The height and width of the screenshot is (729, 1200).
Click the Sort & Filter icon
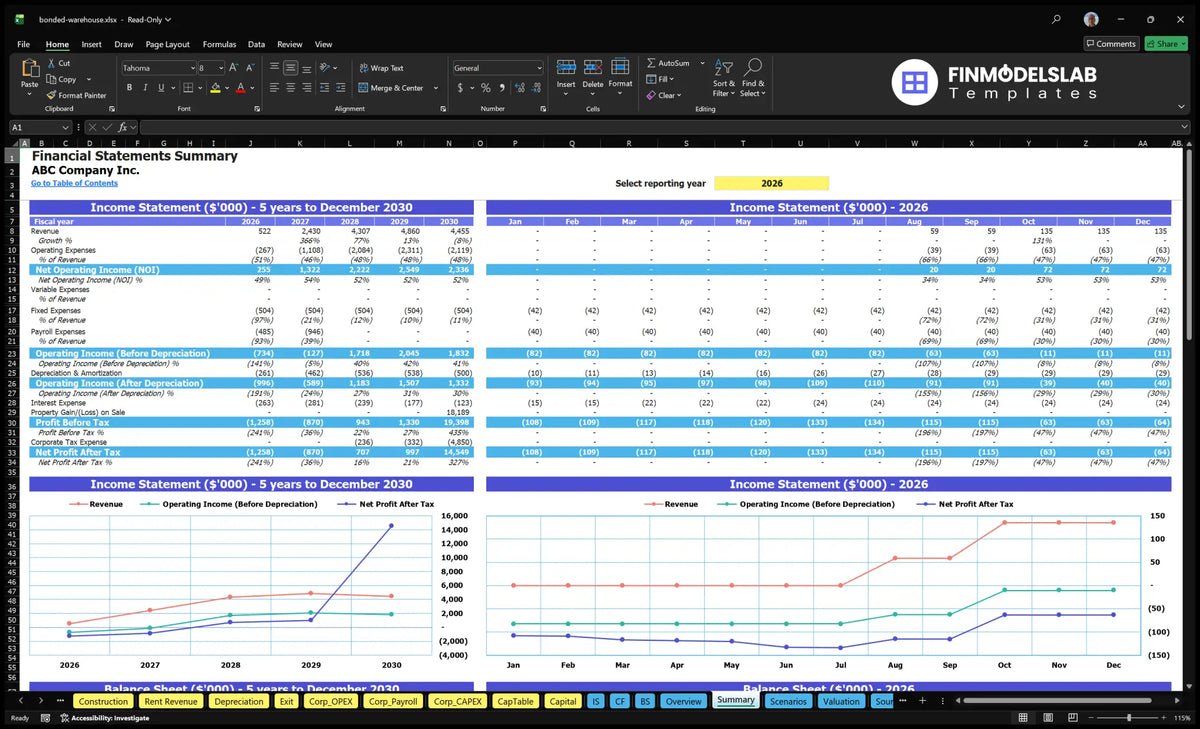[724, 67]
